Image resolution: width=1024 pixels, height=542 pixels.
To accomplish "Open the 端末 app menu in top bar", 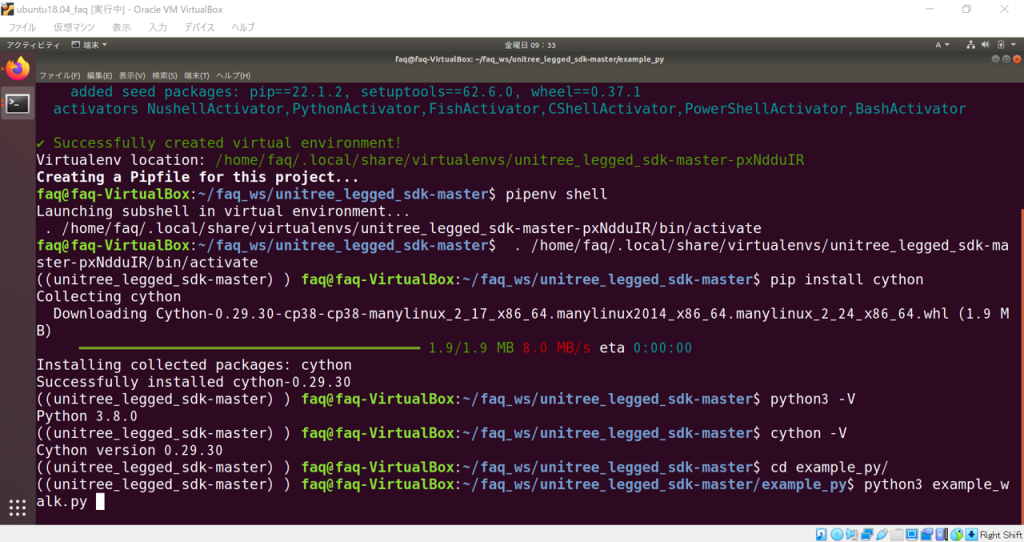I will click(89, 44).
